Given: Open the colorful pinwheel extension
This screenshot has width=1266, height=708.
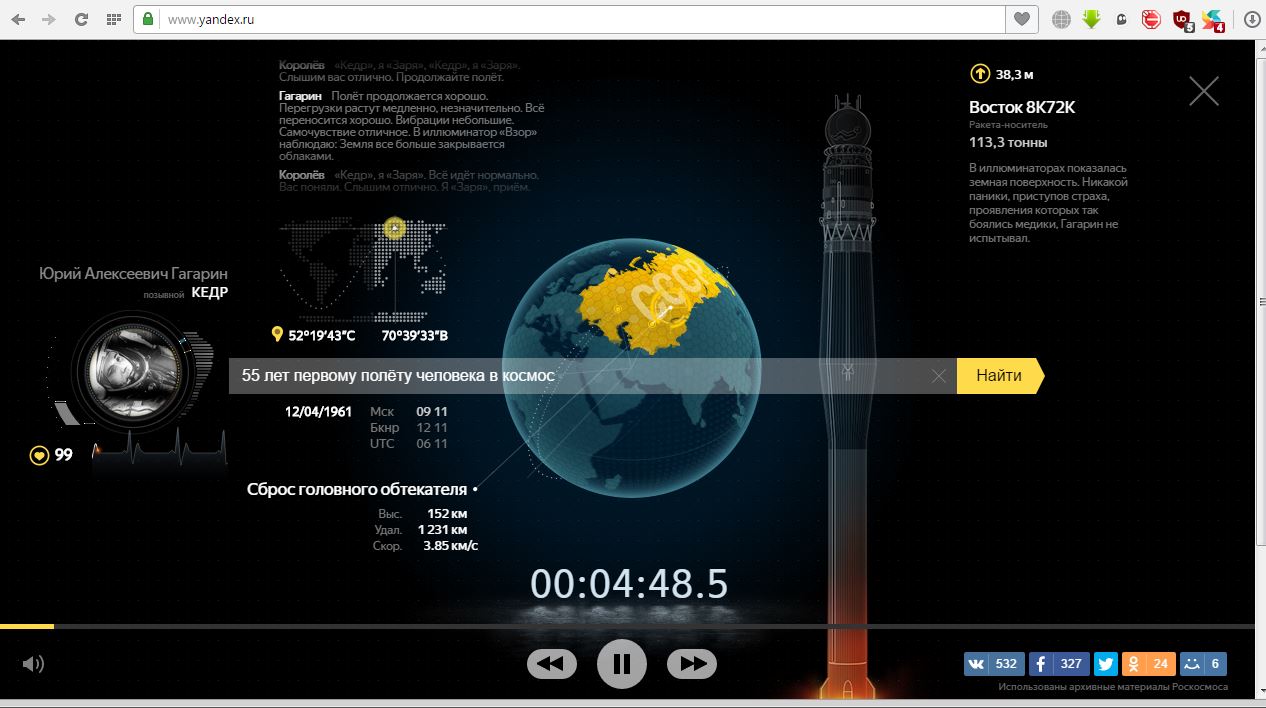Looking at the screenshot, I should [x=1213, y=19].
